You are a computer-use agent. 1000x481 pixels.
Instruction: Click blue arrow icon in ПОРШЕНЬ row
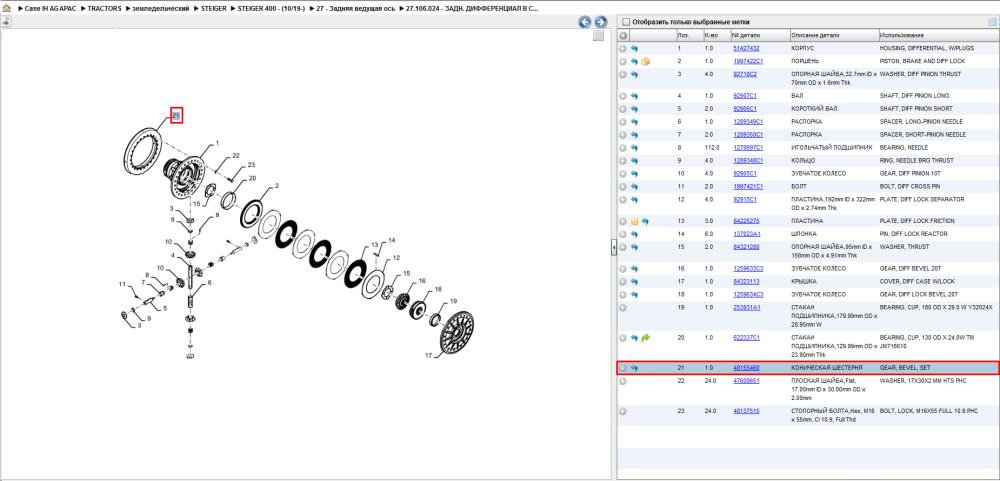[x=635, y=61]
